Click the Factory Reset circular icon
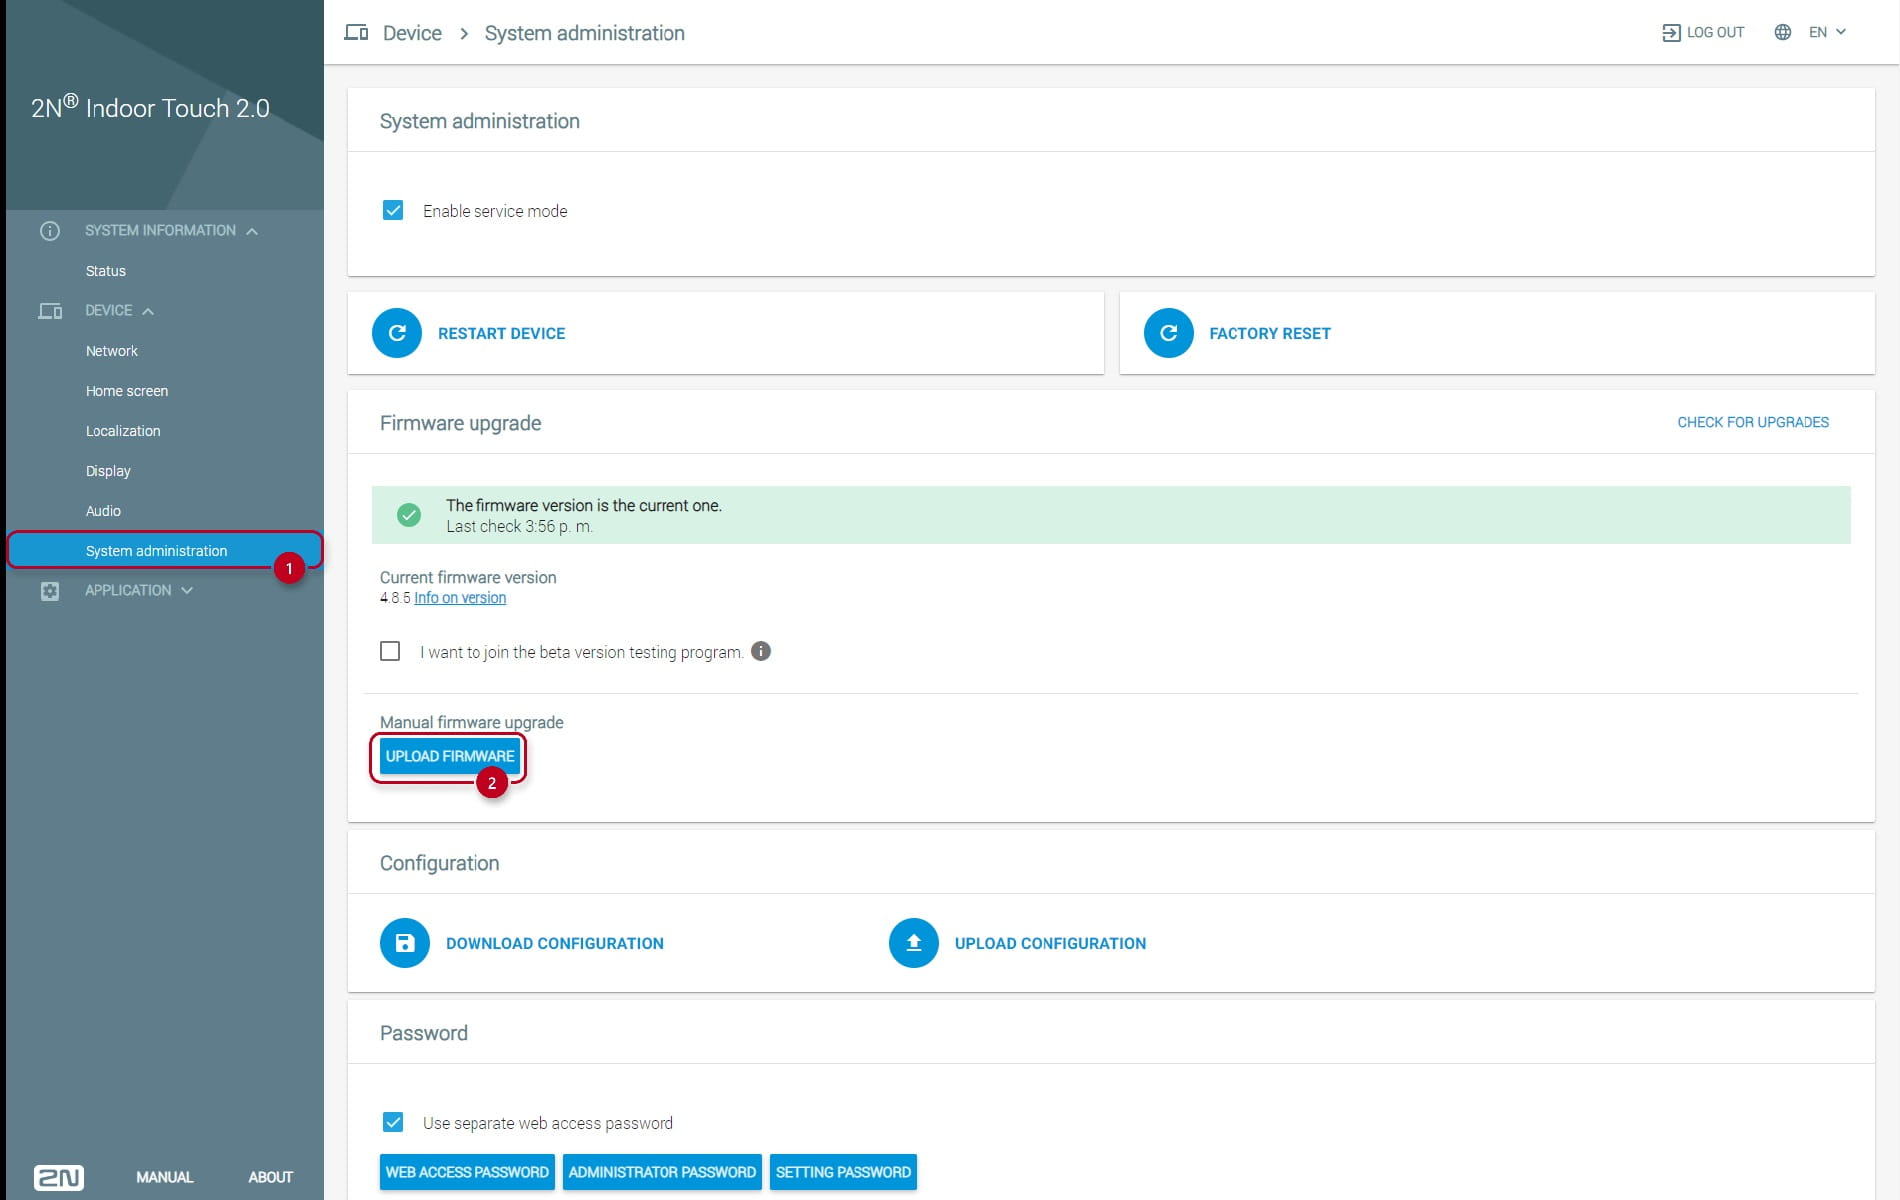1900x1200 pixels. (1168, 333)
